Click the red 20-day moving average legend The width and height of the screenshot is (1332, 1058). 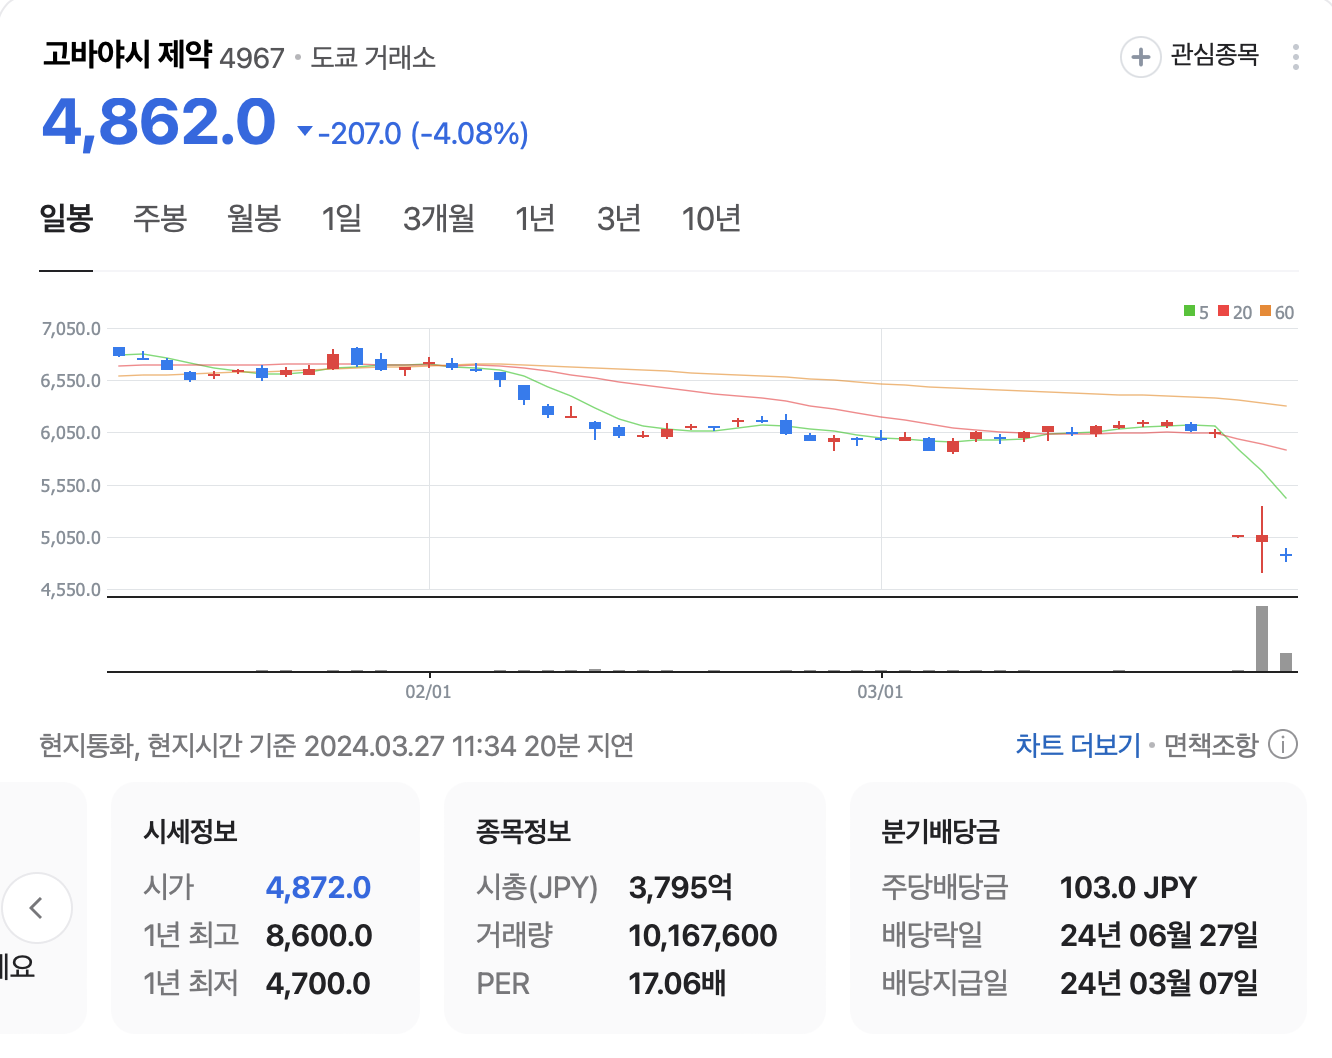(x=1235, y=312)
